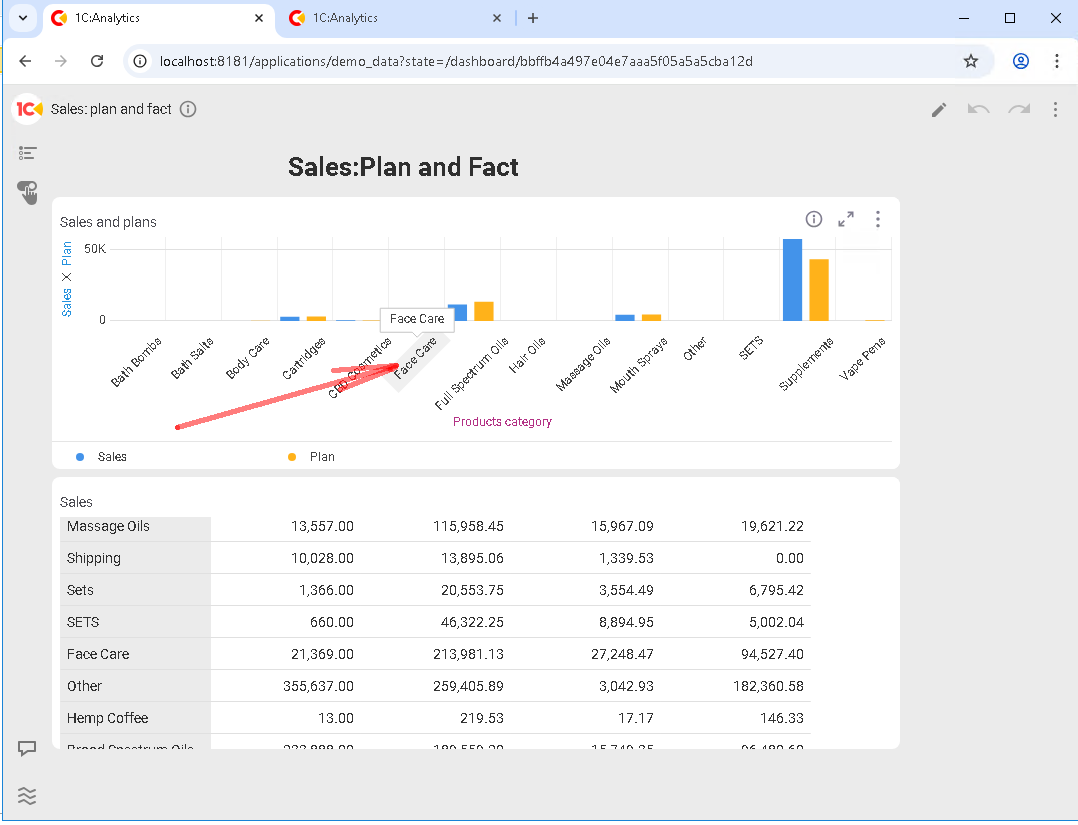Open the dashboard info icon beside title
1078x825 pixels.
pyautogui.click(x=188, y=109)
